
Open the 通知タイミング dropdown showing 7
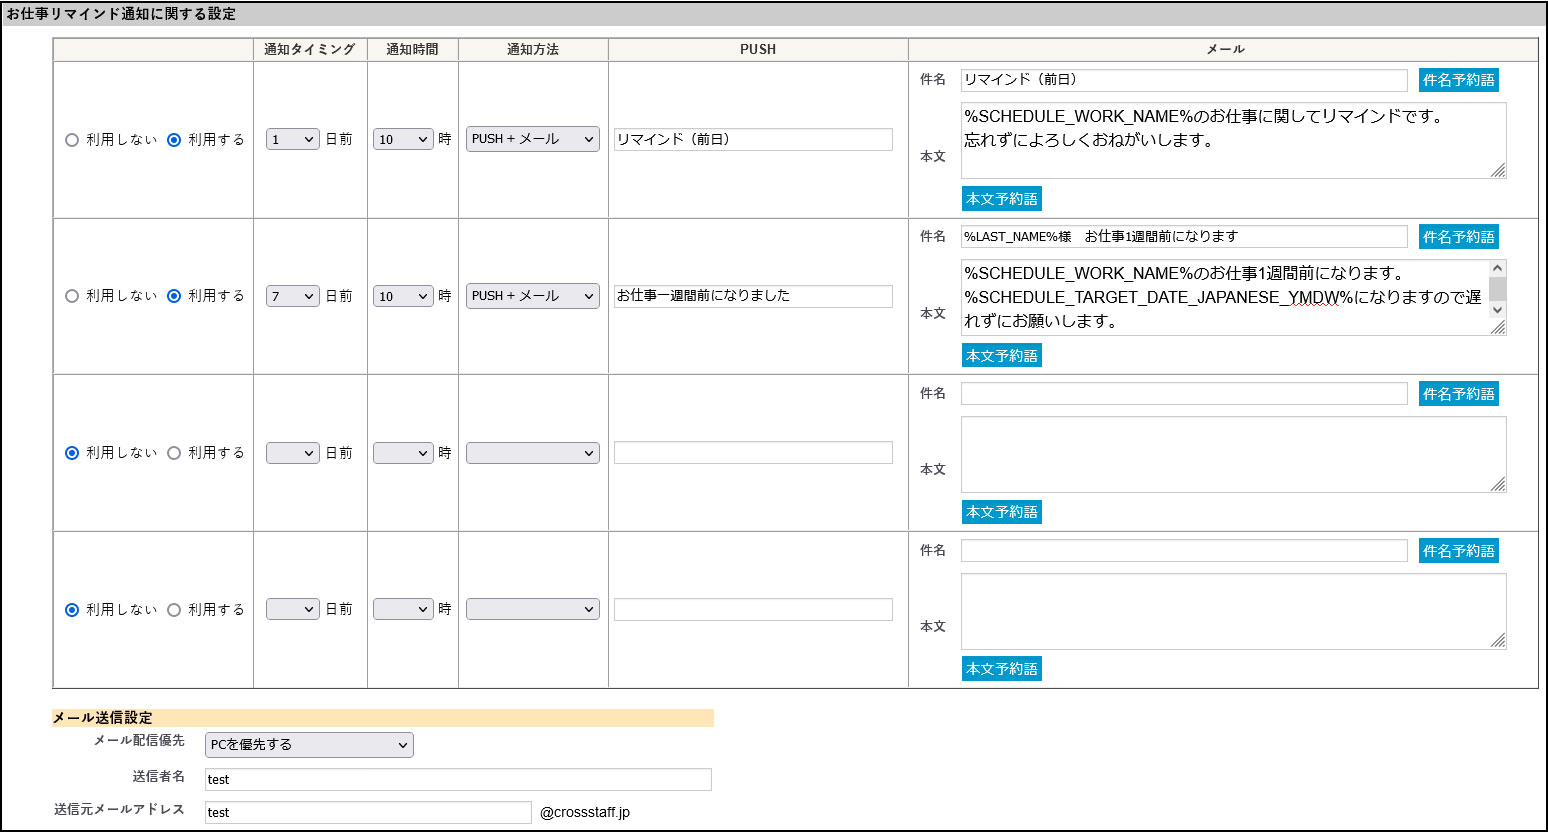click(293, 296)
